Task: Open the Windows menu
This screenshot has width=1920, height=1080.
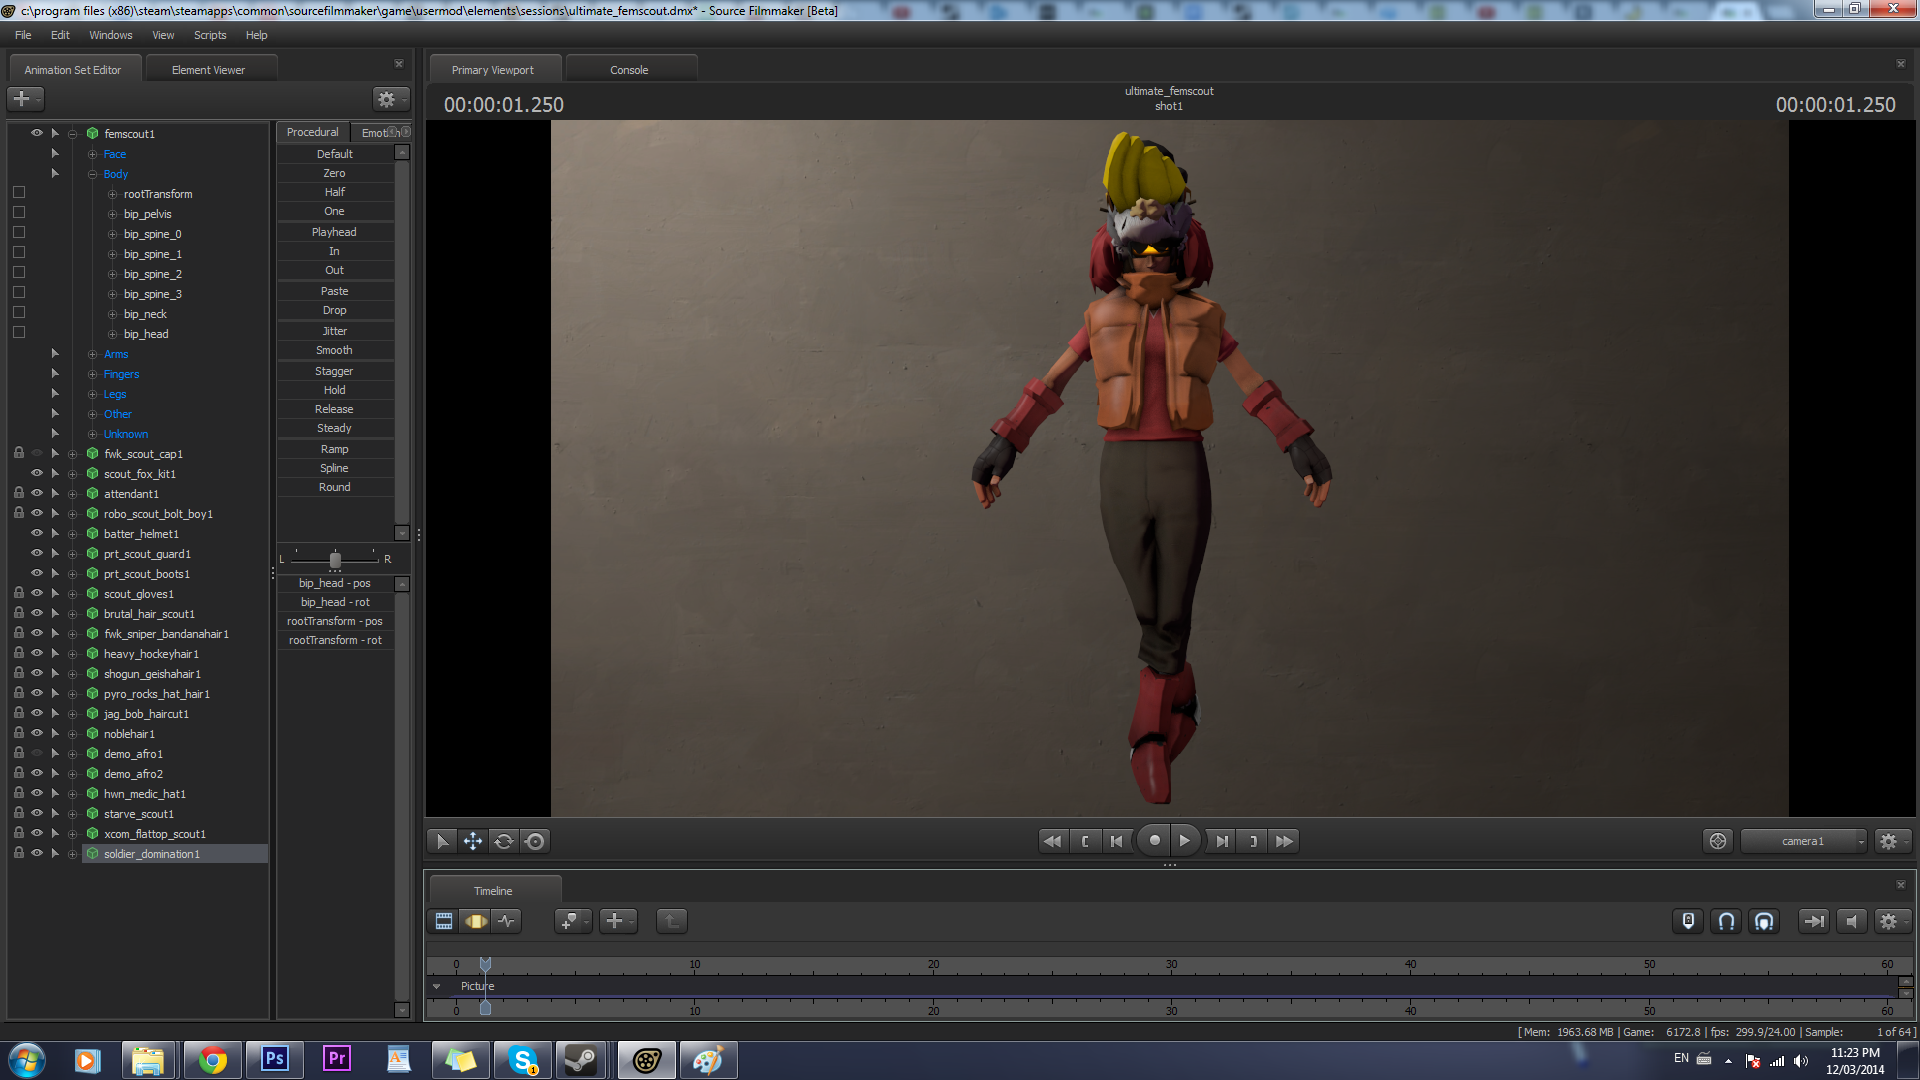Action: (x=110, y=35)
